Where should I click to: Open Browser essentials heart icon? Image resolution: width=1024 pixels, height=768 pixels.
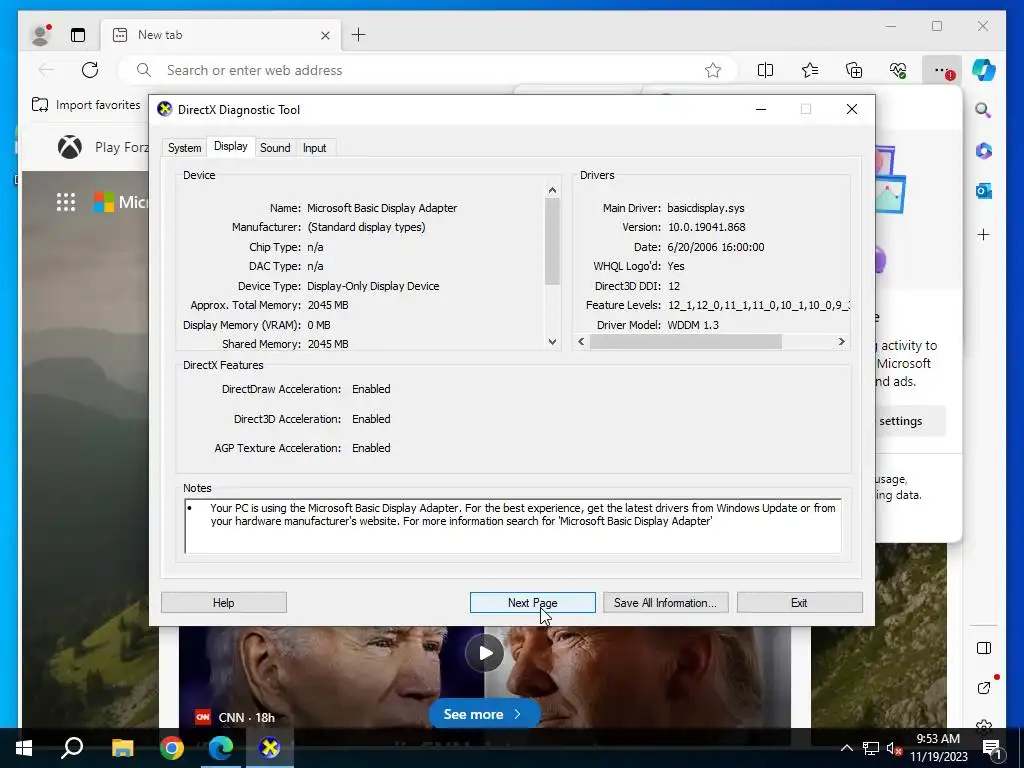[898, 70]
